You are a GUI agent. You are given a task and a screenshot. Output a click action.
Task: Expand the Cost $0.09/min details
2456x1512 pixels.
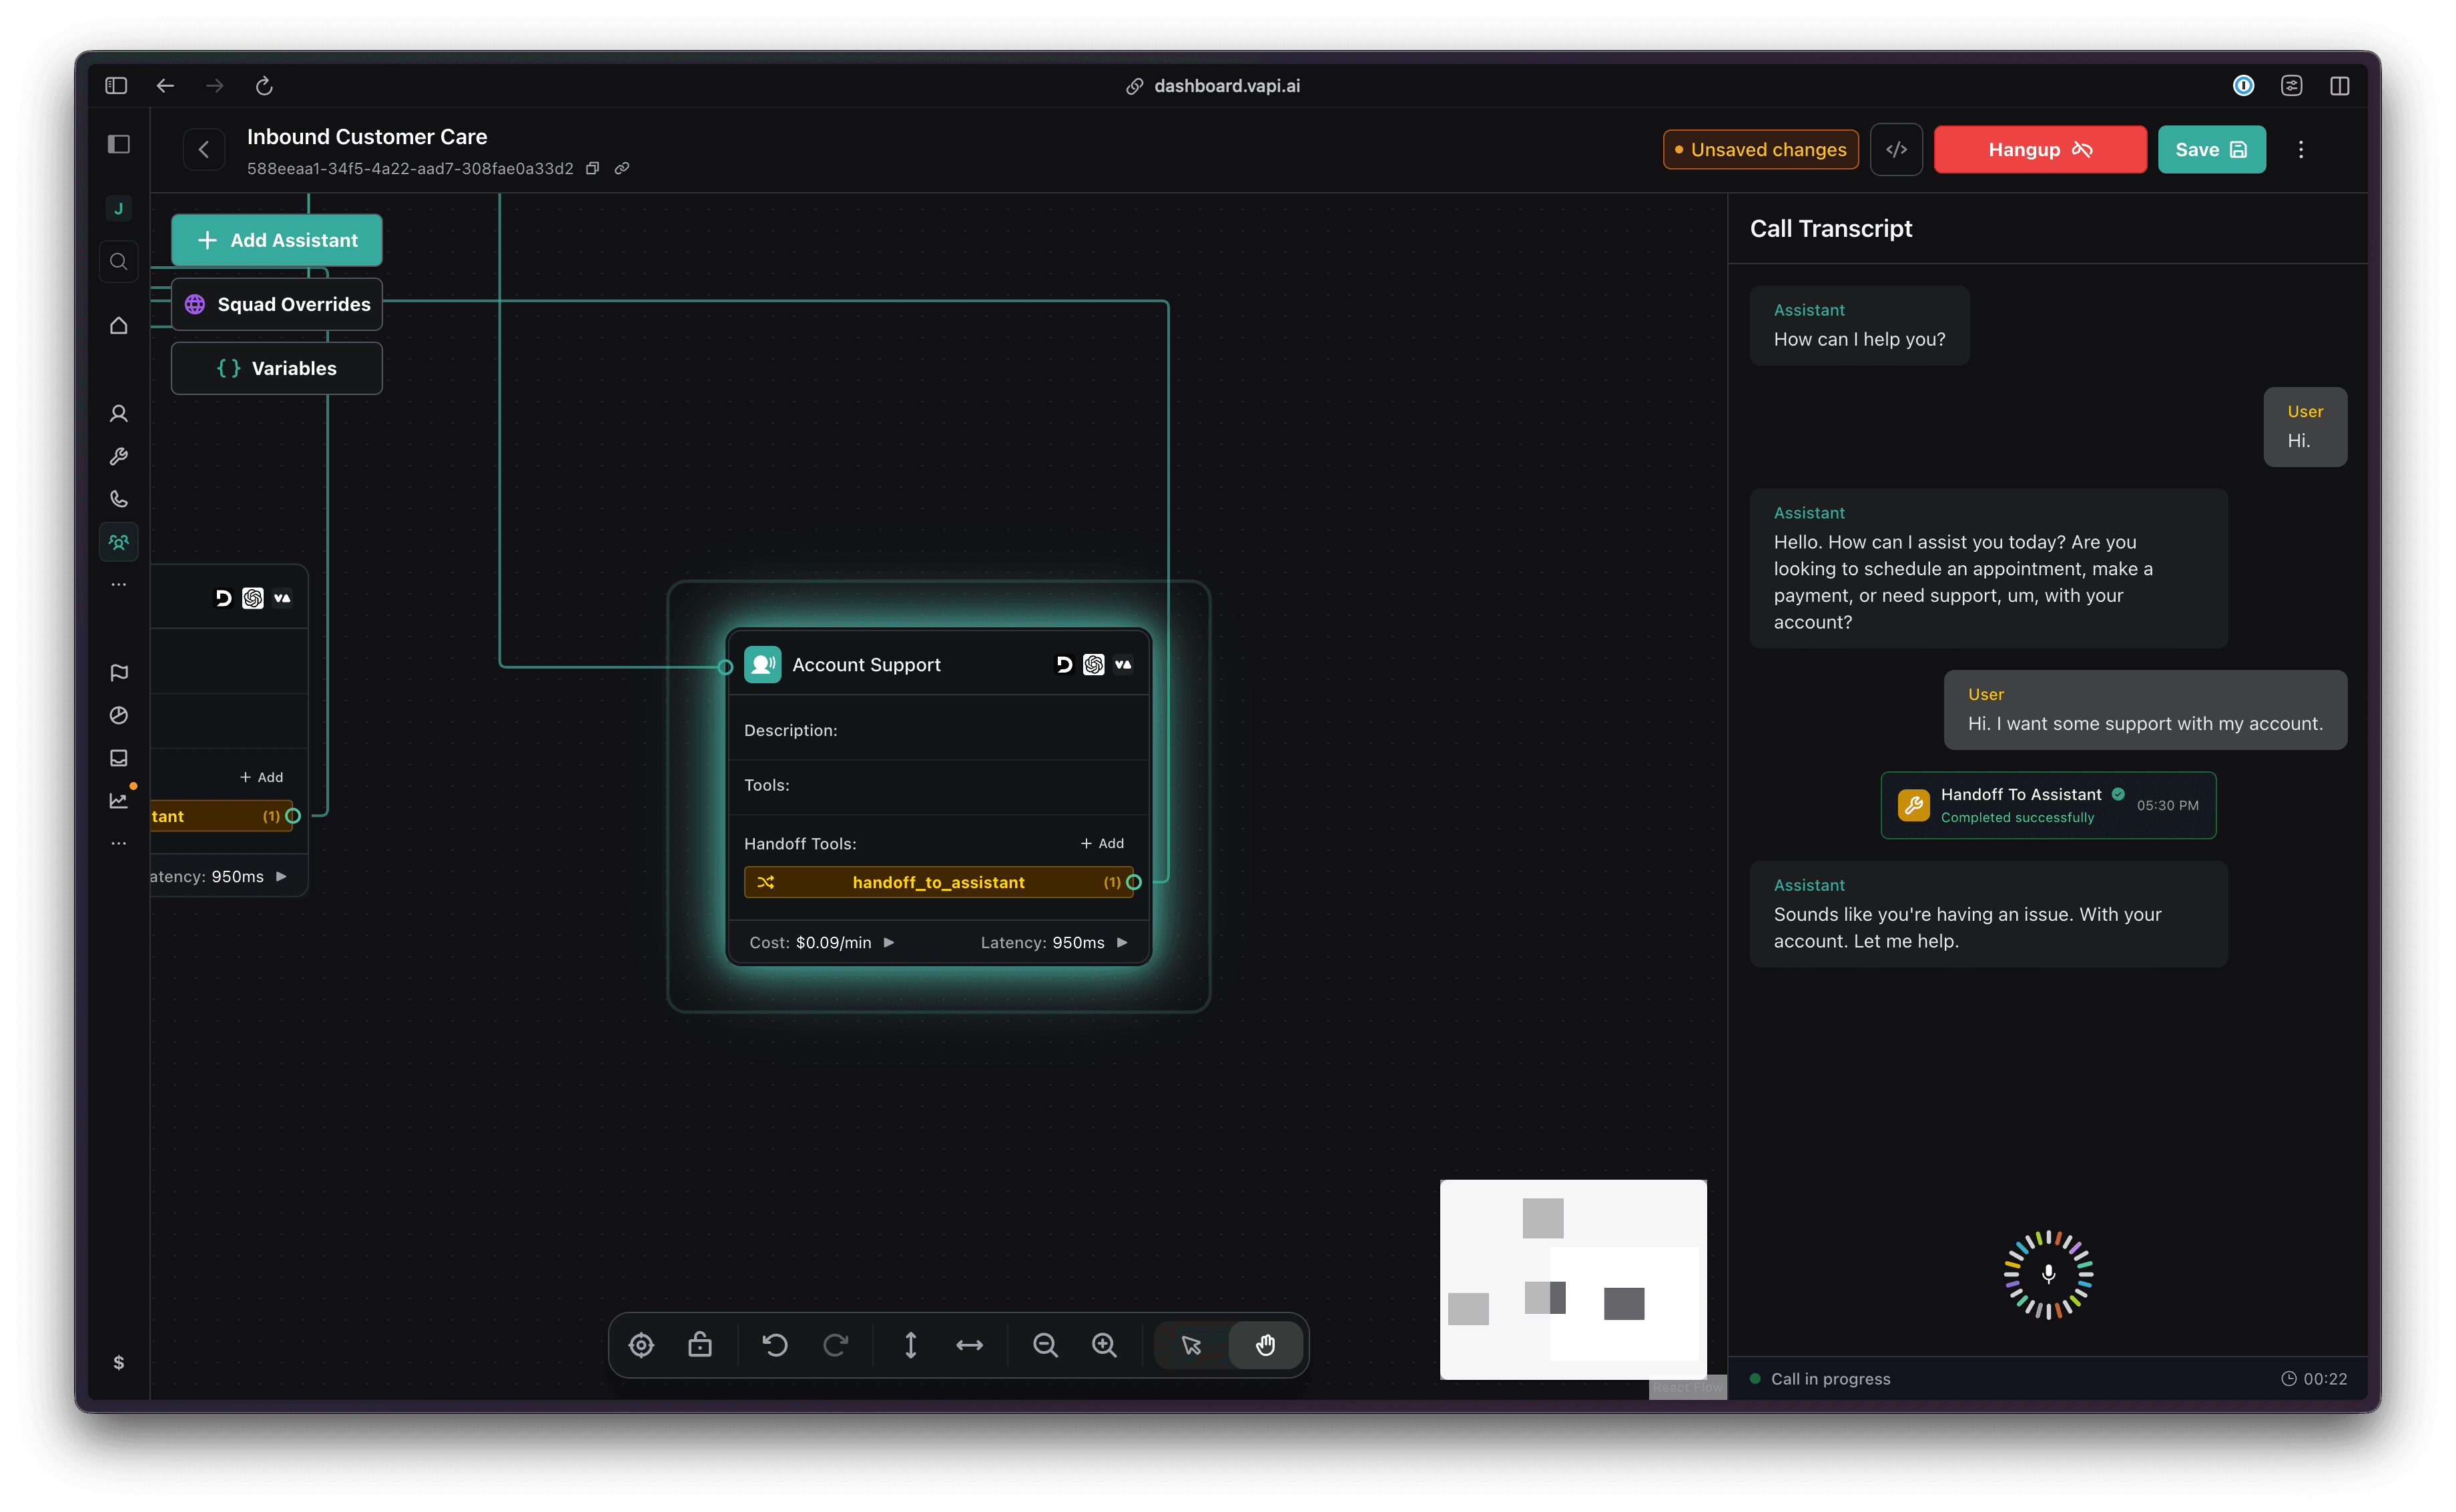[888, 942]
